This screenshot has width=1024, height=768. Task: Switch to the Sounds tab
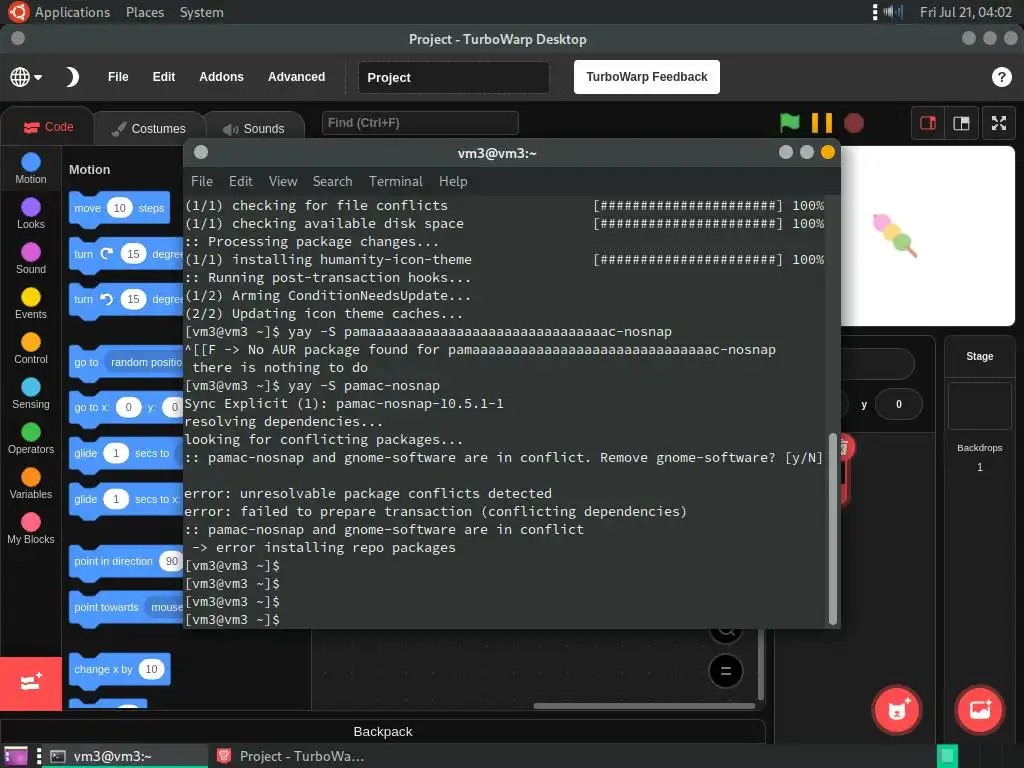pyautogui.click(x=254, y=129)
